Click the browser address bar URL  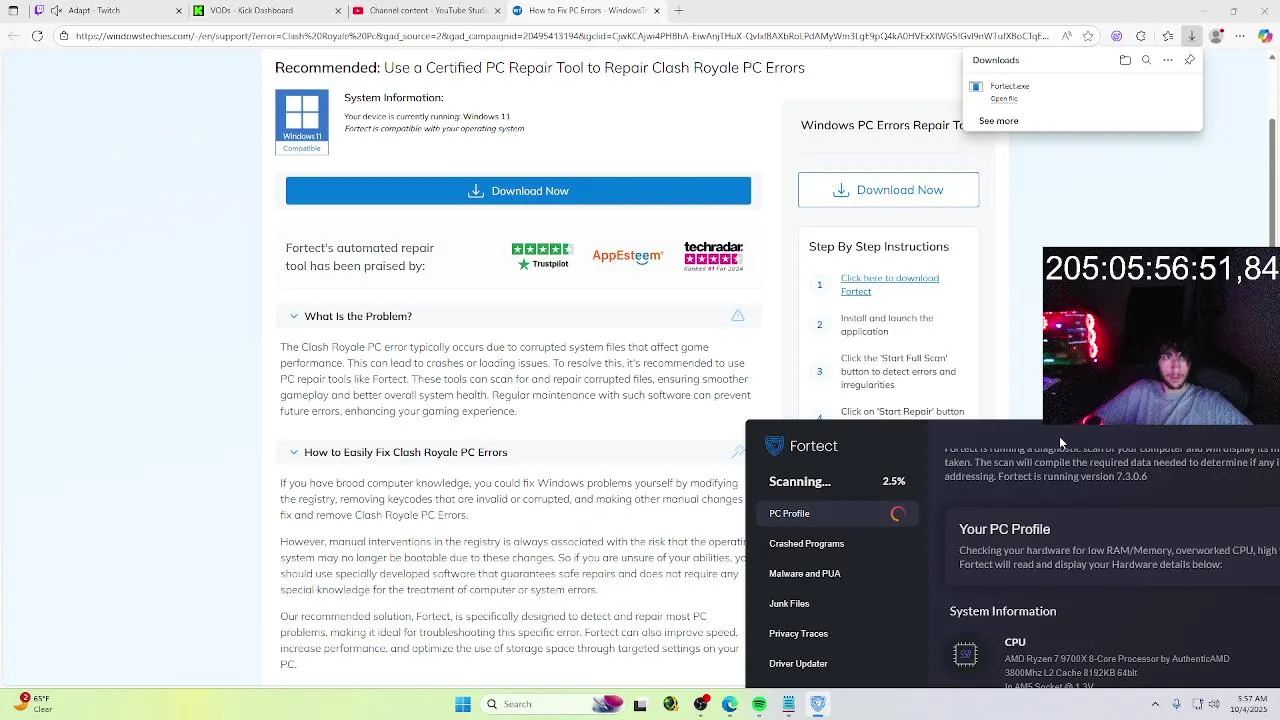coord(561,36)
